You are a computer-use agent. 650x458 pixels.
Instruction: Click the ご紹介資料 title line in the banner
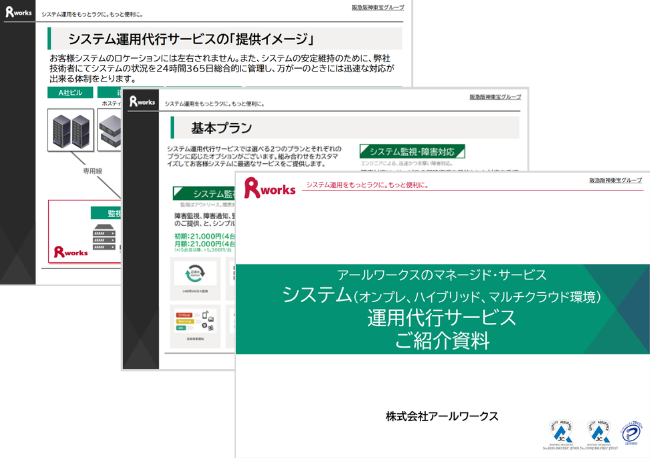[x=442, y=341]
